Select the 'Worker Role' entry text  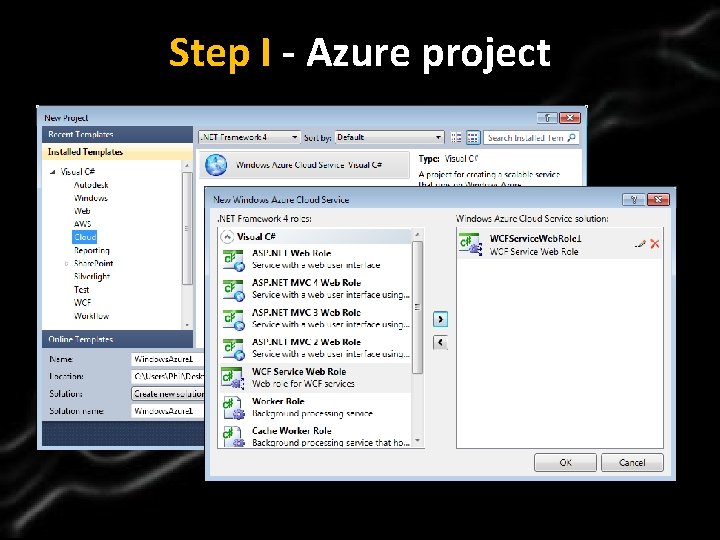[x=278, y=401]
